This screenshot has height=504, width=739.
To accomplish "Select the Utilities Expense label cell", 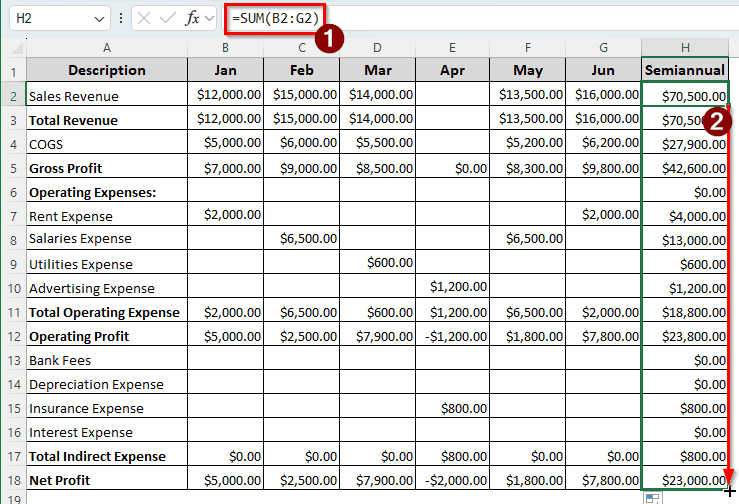I will point(107,262).
